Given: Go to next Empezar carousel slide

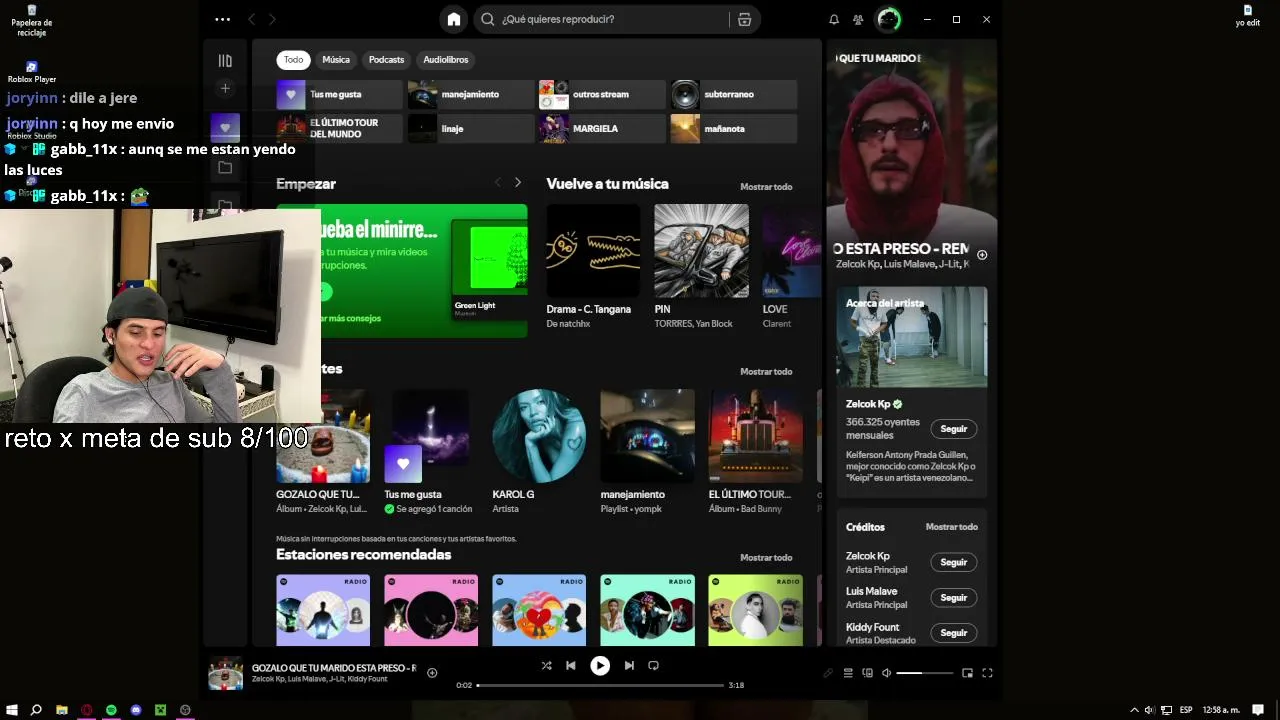Looking at the screenshot, I should tap(517, 182).
